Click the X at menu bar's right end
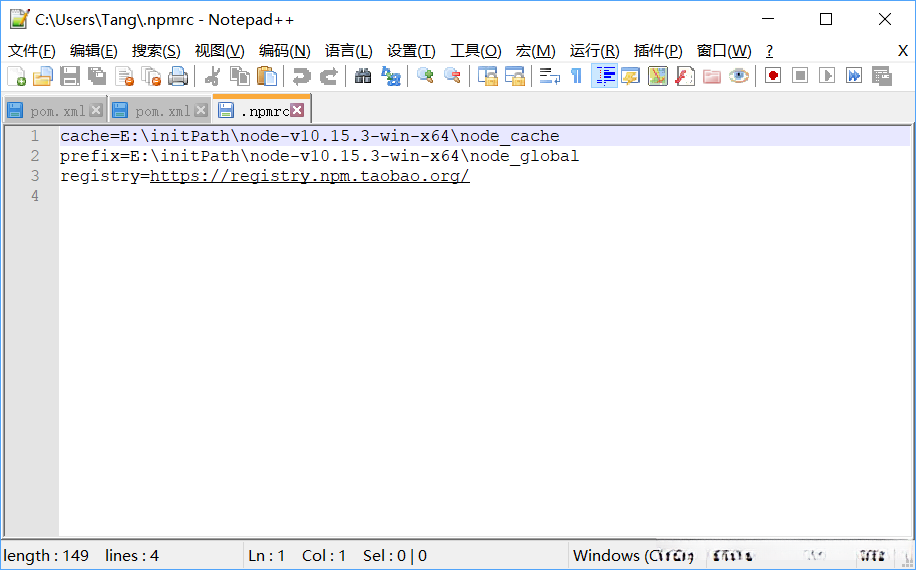The width and height of the screenshot is (916, 570). click(903, 51)
